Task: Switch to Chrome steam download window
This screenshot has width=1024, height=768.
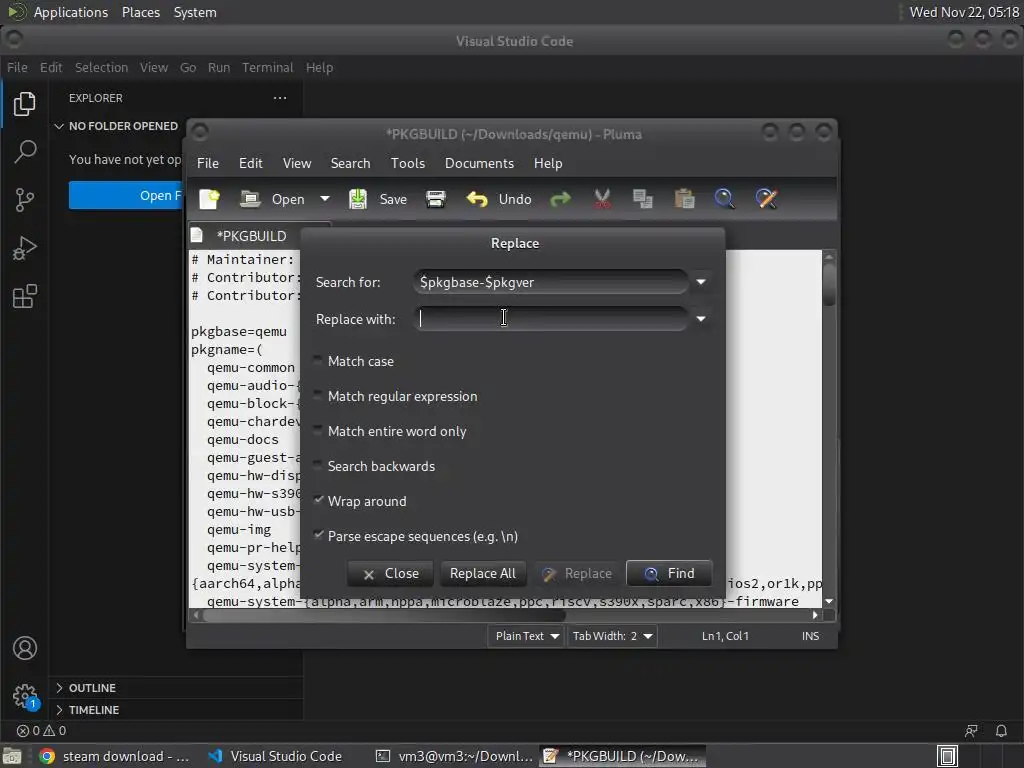Action: (114, 756)
